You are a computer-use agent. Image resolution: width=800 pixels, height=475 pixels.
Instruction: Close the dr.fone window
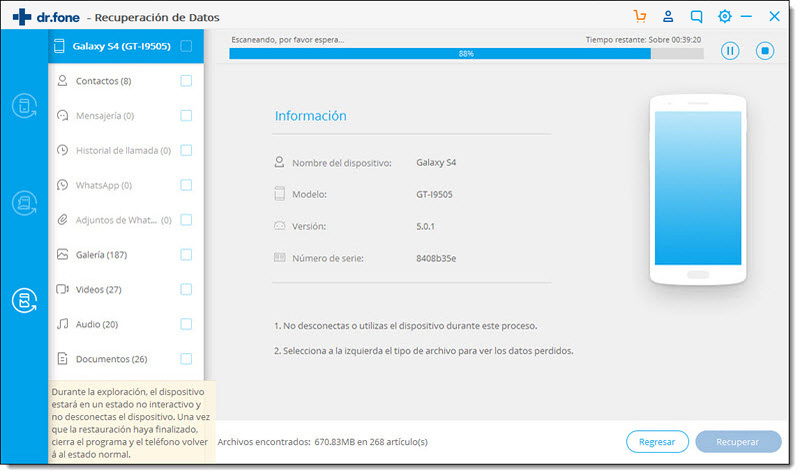[x=774, y=16]
